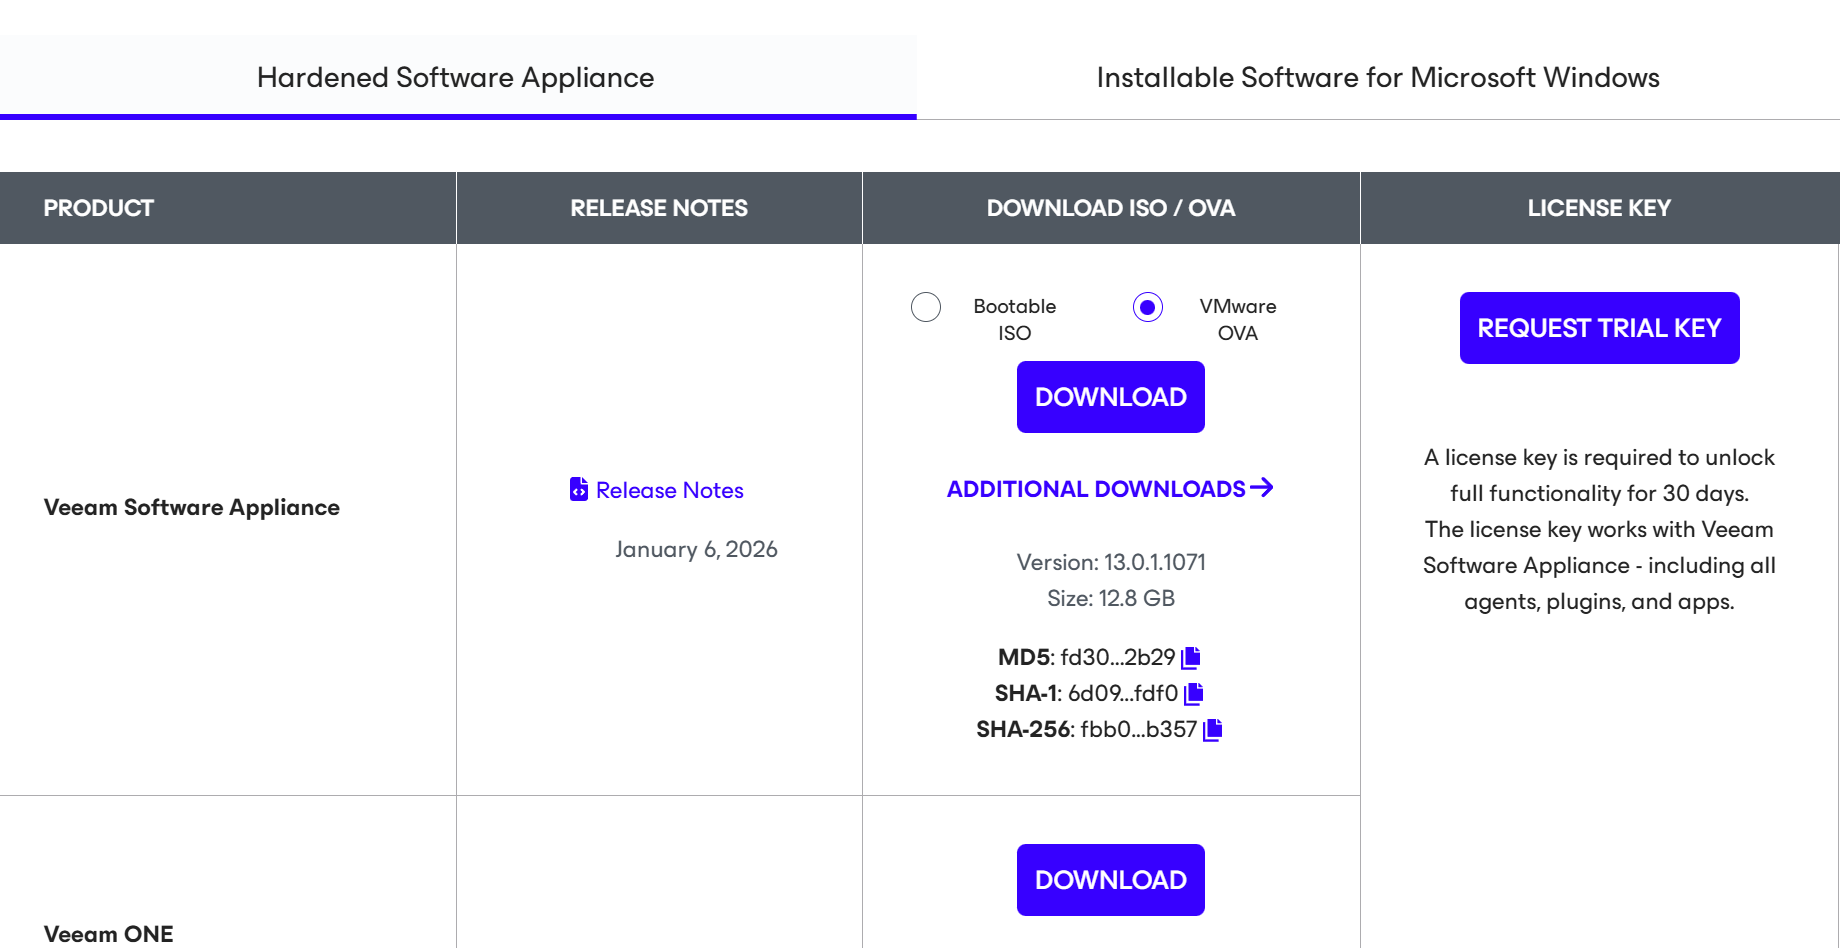Switch to Hardened Software Appliance tab

point(456,78)
